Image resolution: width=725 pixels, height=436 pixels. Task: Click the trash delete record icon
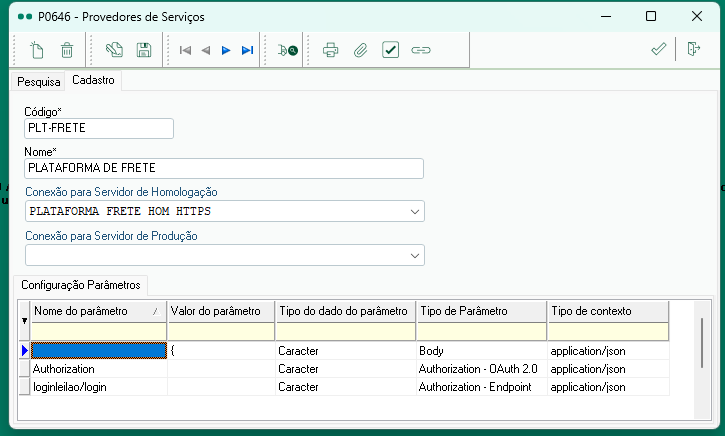click(x=67, y=49)
